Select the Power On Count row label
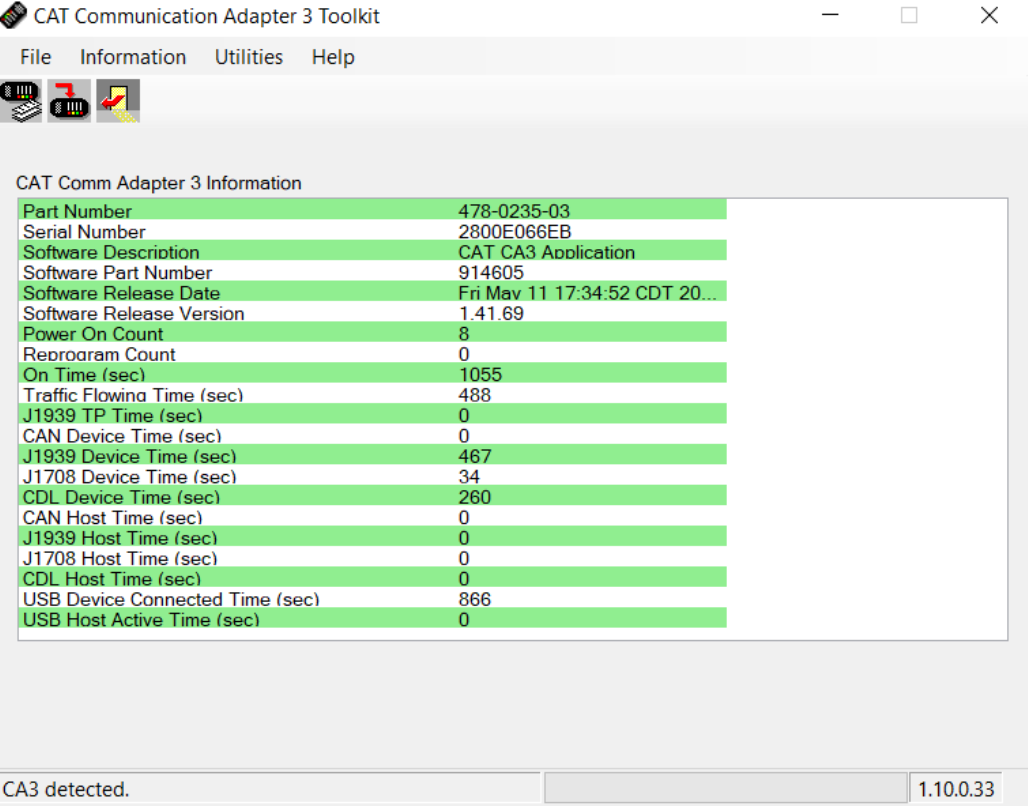 93,334
